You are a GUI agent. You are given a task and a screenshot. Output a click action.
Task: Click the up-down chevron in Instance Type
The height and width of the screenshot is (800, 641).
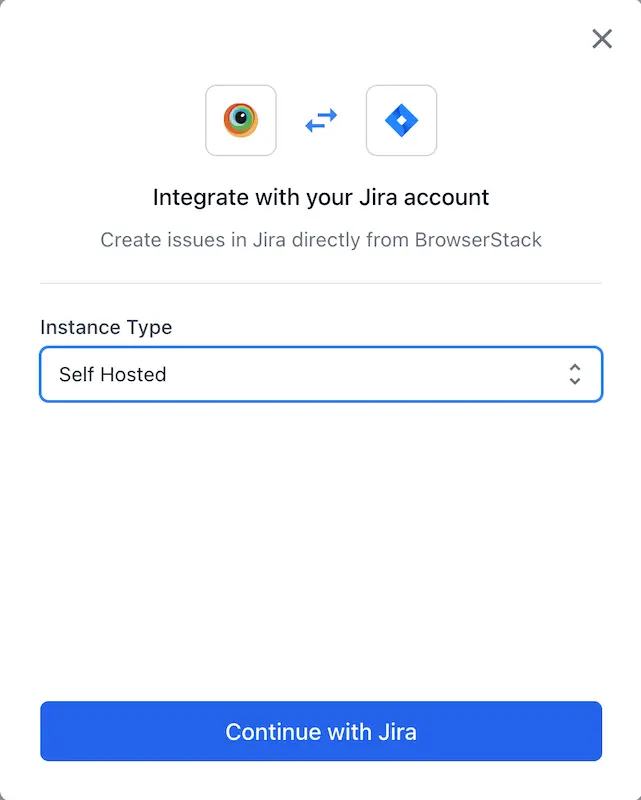(x=575, y=374)
